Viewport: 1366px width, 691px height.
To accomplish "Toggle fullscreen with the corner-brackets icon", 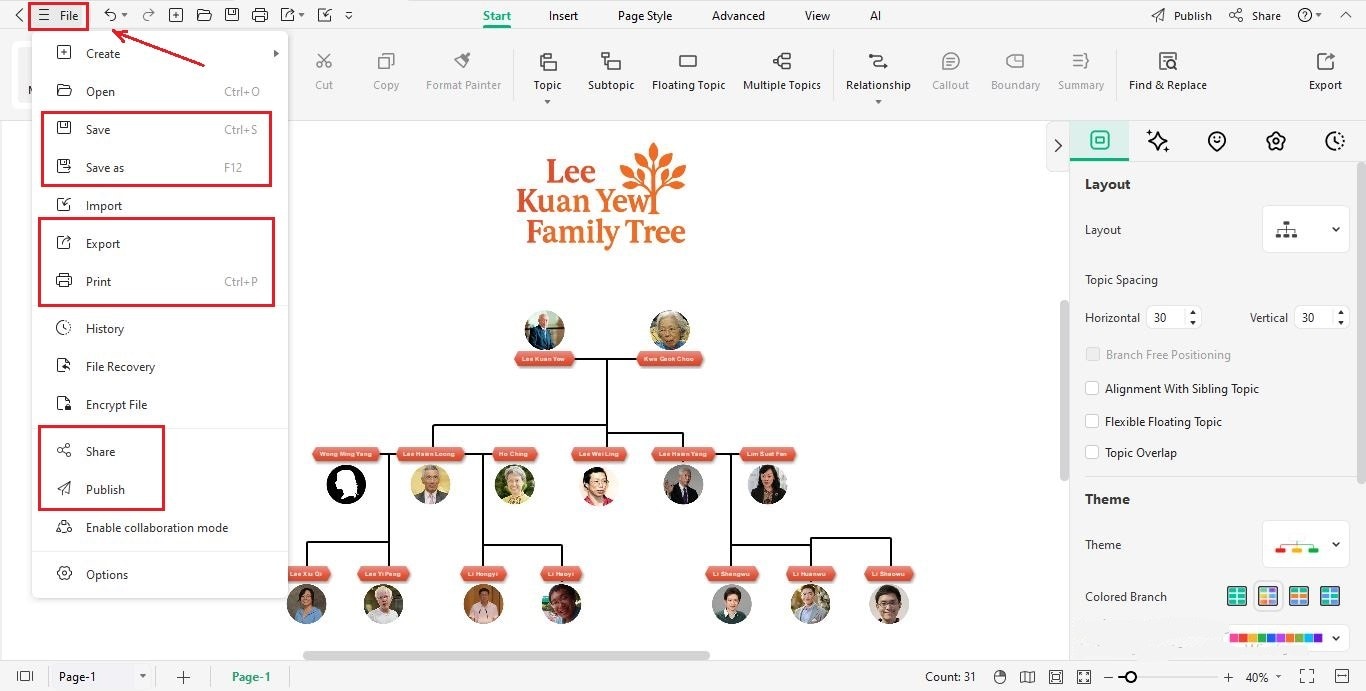I will click(x=1306, y=677).
